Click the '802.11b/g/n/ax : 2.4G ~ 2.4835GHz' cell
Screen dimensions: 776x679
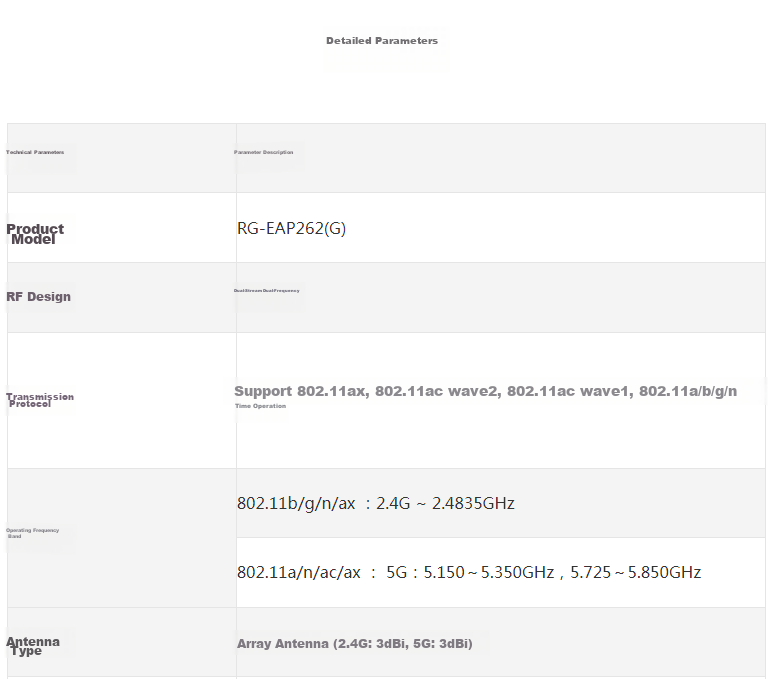(501, 503)
